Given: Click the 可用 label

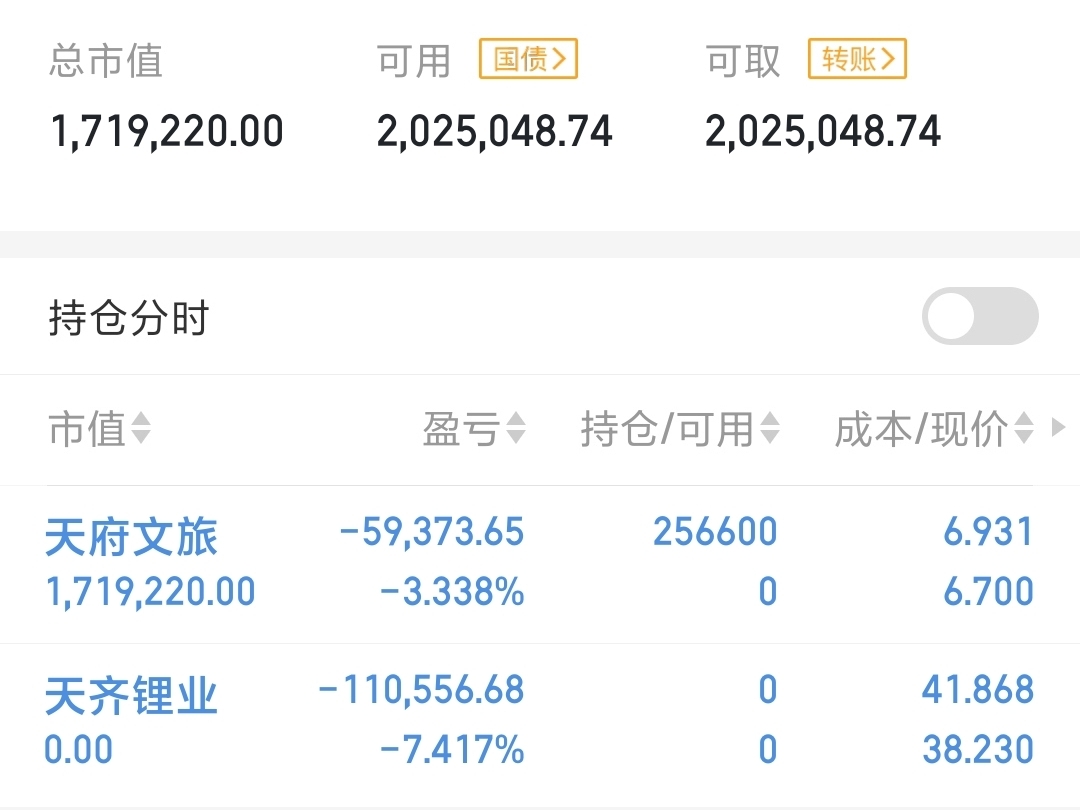Looking at the screenshot, I should click(x=414, y=61).
